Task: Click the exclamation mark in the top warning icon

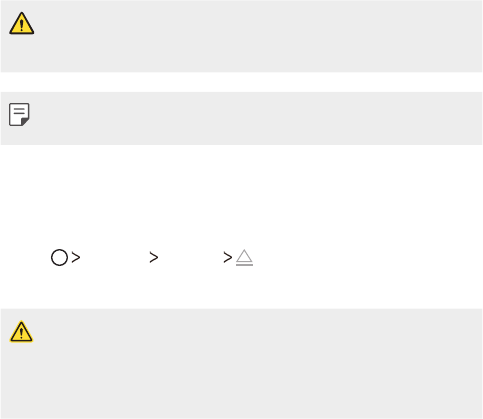Action: (22, 25)
